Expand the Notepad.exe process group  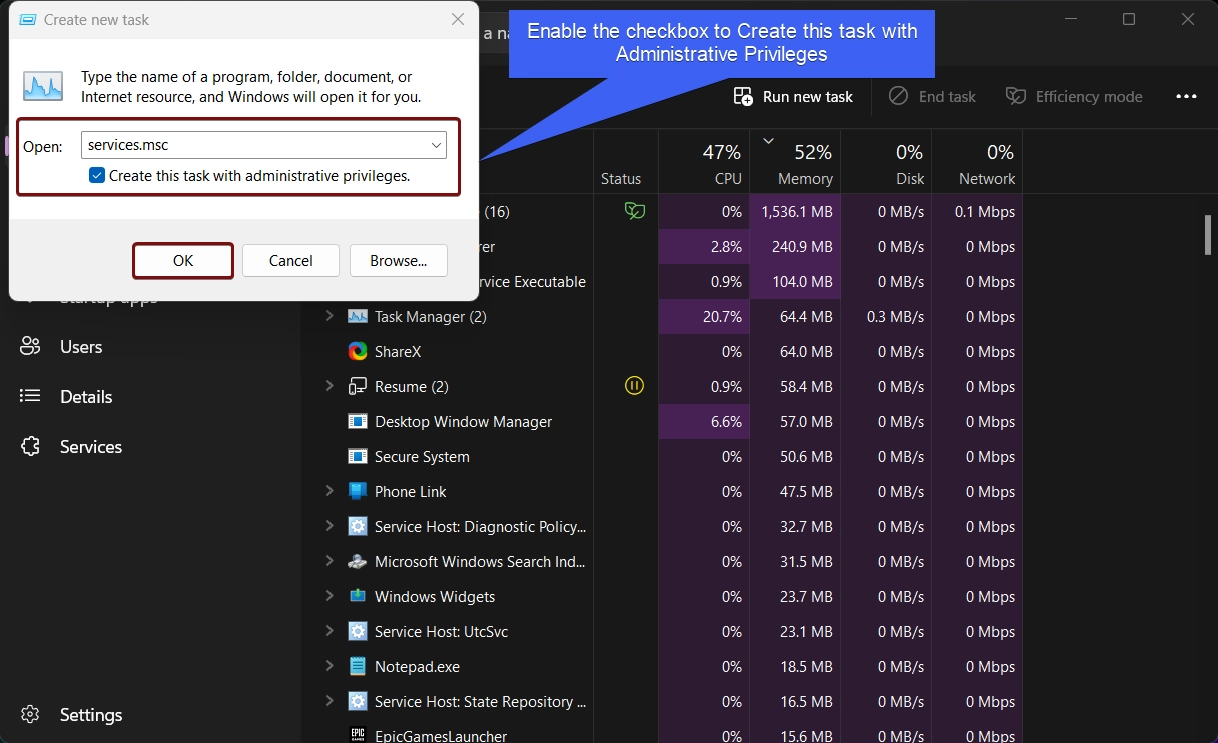329,666
